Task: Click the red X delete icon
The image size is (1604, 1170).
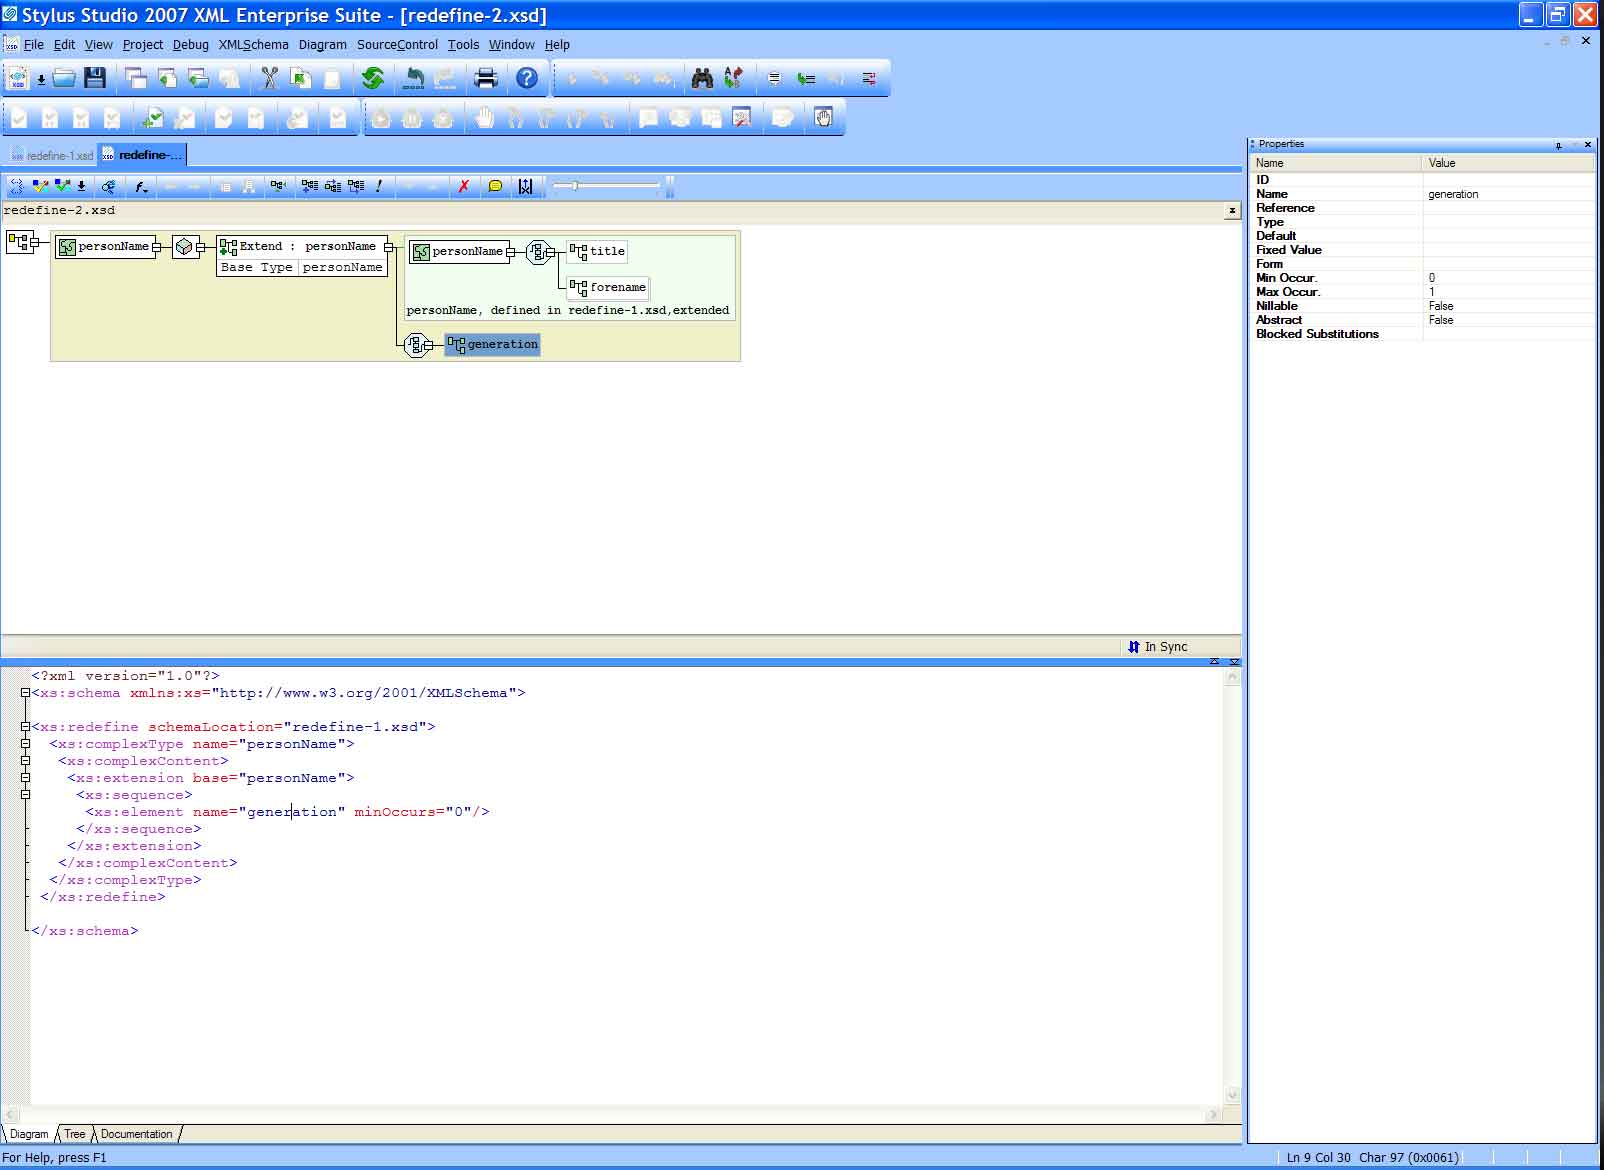Action: coord(463,186)
